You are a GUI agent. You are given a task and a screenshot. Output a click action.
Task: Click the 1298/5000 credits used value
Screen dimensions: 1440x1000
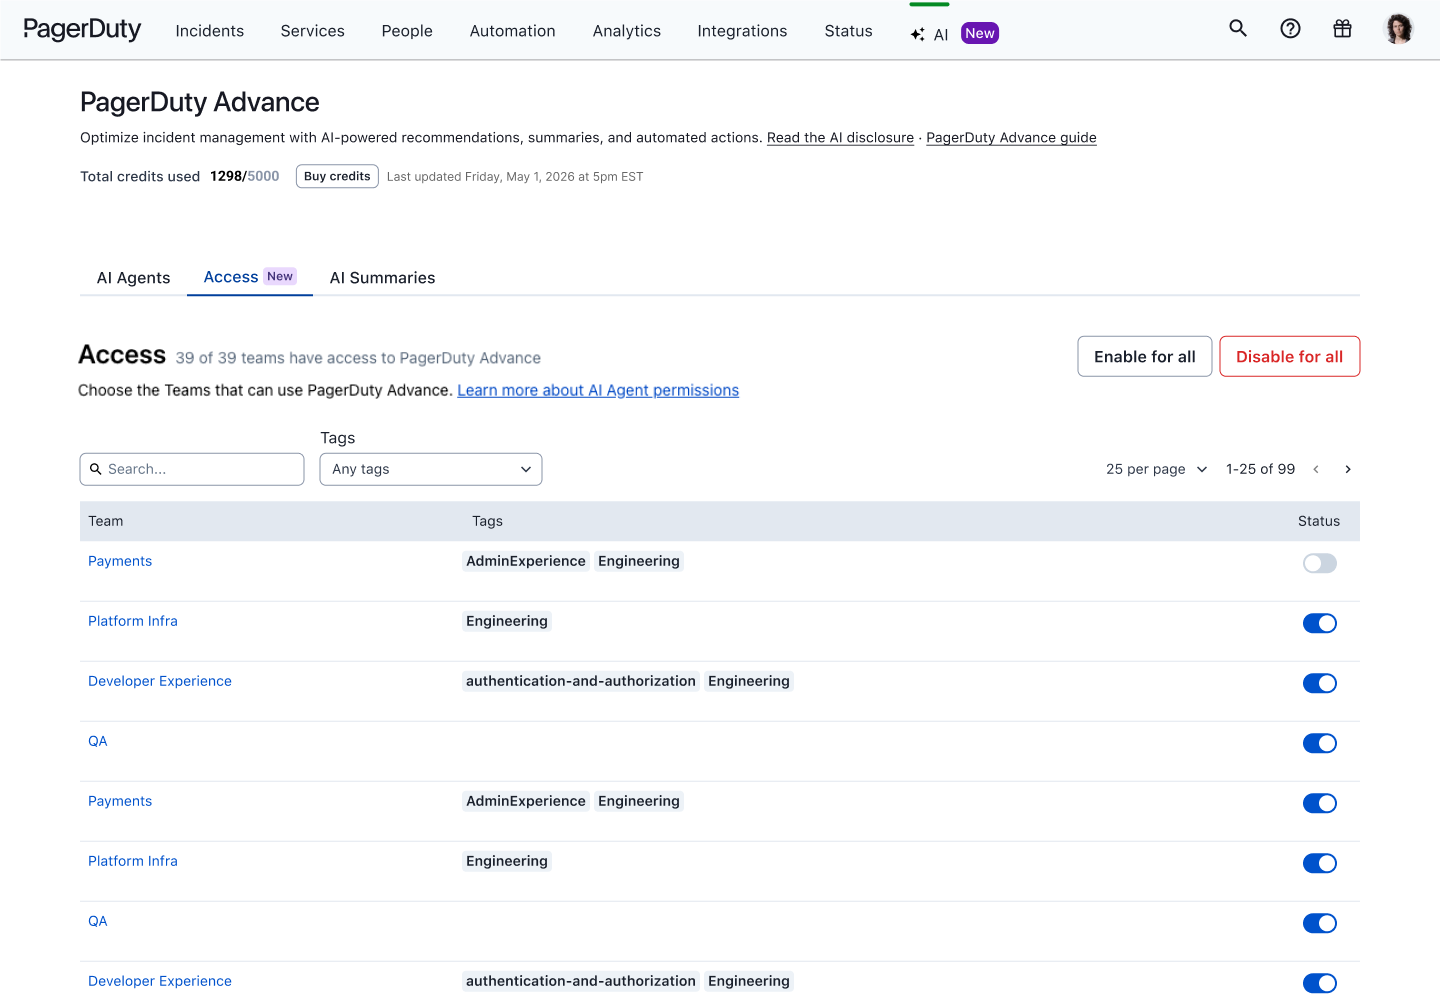coord(245,176)
